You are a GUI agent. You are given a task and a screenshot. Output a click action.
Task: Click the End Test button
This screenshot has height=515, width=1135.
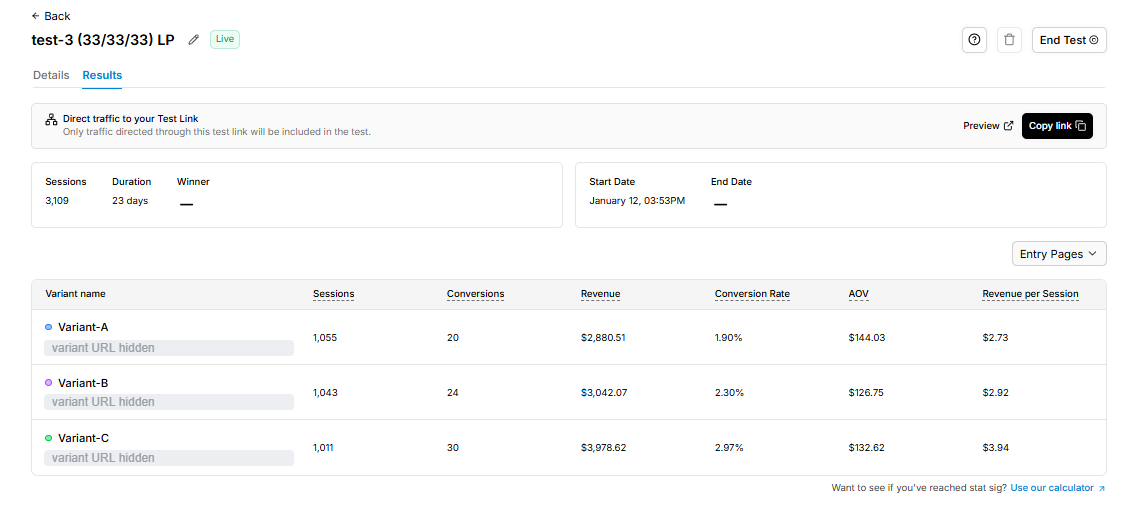coord(1069,40)
